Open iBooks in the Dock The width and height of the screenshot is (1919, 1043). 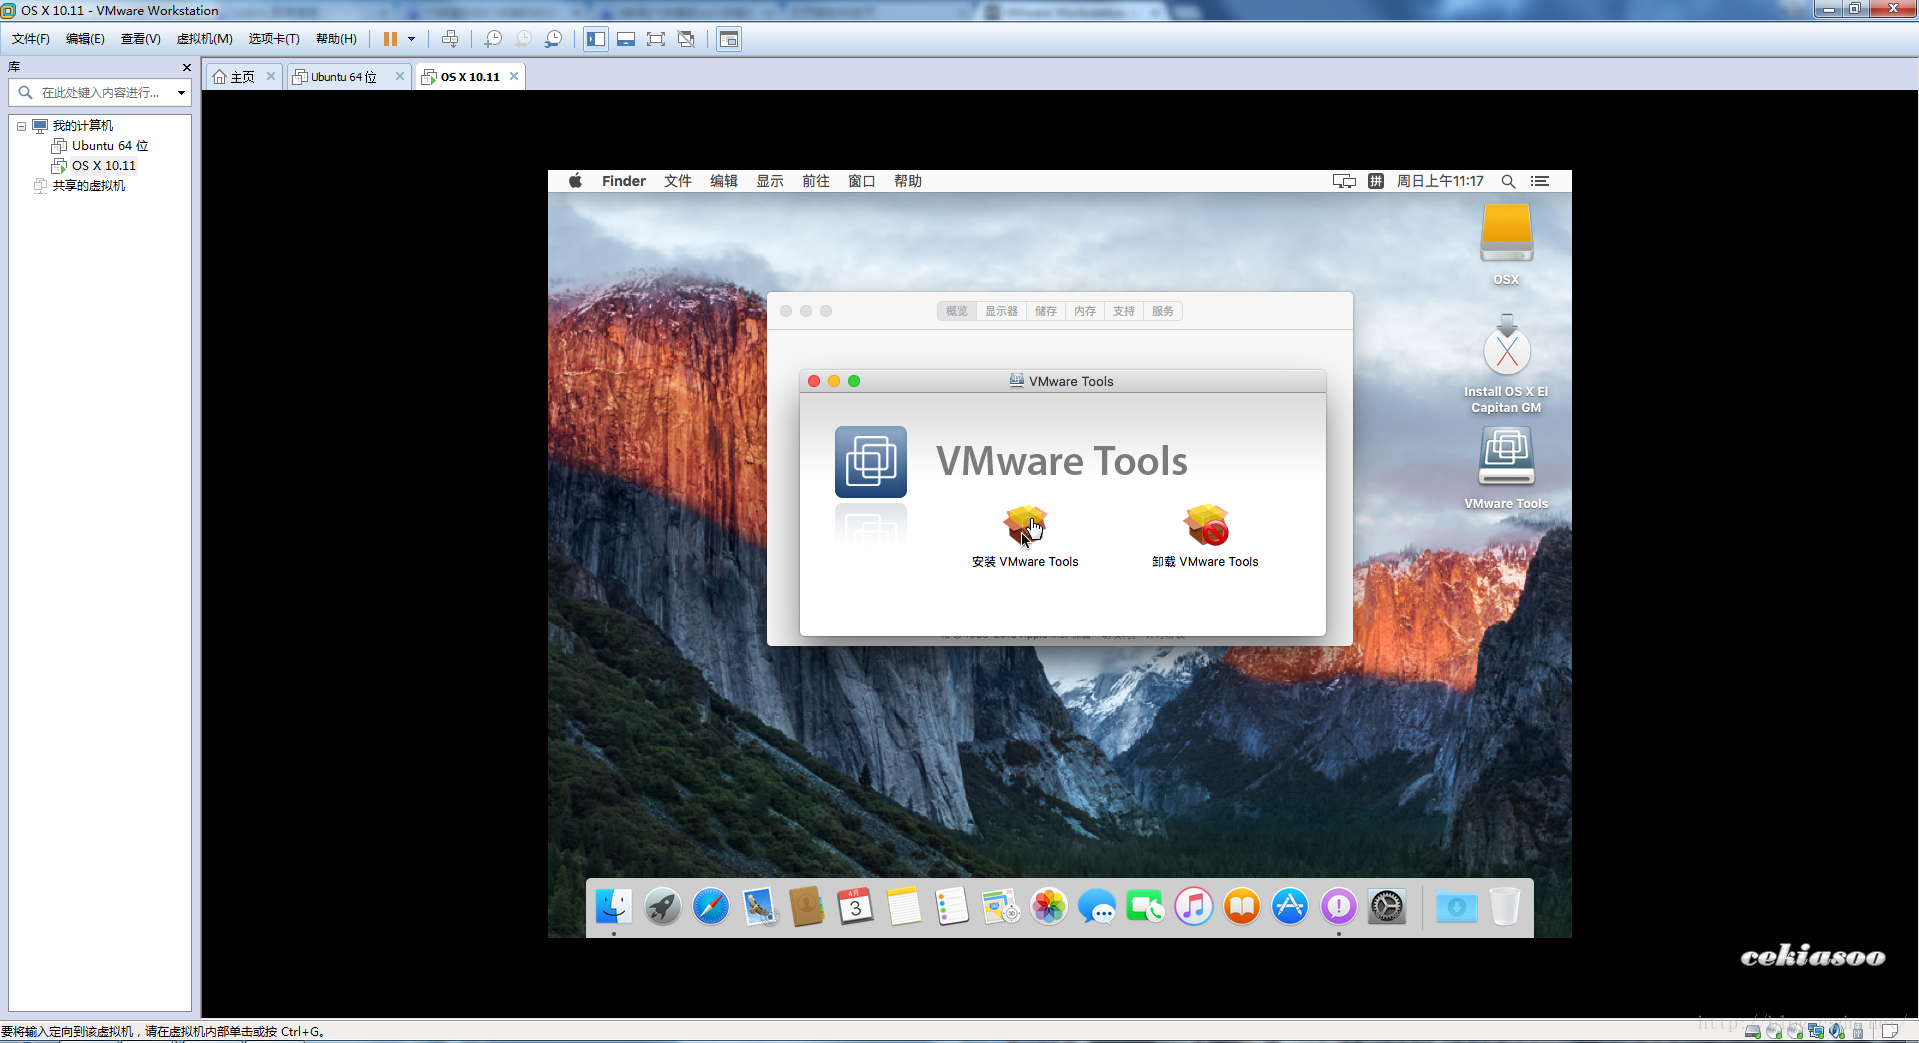pyautogui.click(x=1242, y=907)
